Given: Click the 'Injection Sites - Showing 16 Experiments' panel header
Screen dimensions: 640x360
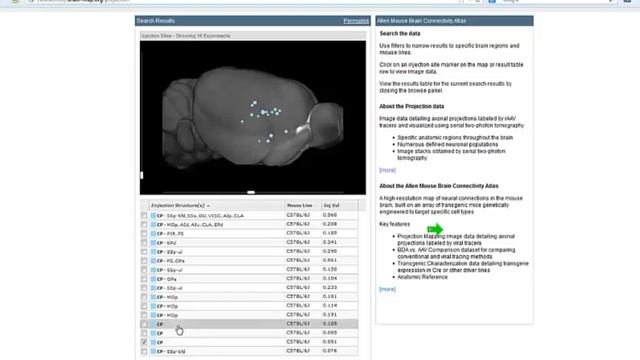Looking at the screenshot, I should [x=253, y=36].
